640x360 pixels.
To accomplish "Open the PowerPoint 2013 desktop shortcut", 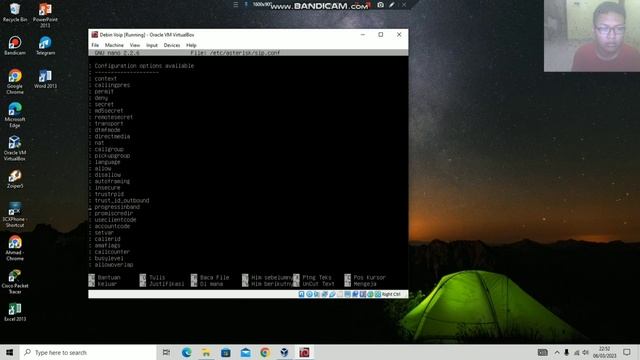I will coord(45,15).
